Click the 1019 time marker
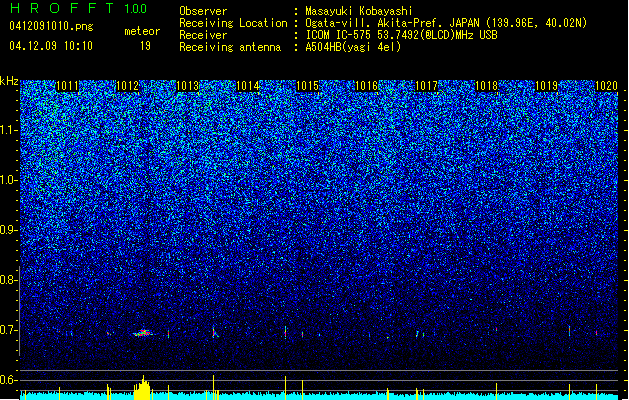This screenshot has width=629, height=400. coord(546,86)
